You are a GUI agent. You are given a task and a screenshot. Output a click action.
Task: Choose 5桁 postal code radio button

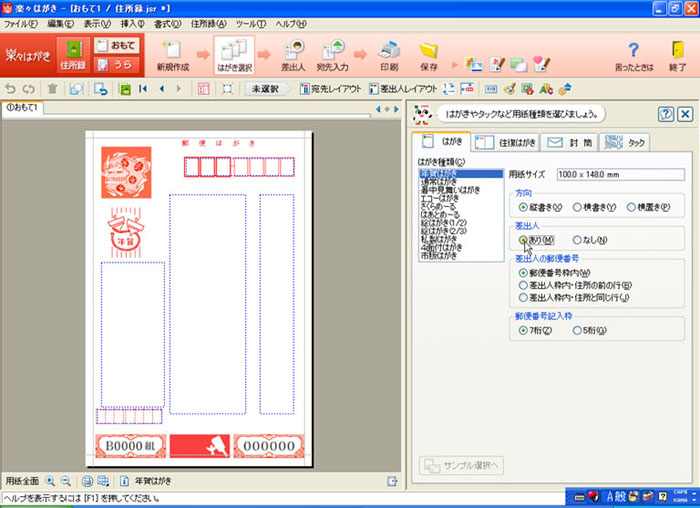(x=577, y=329)
